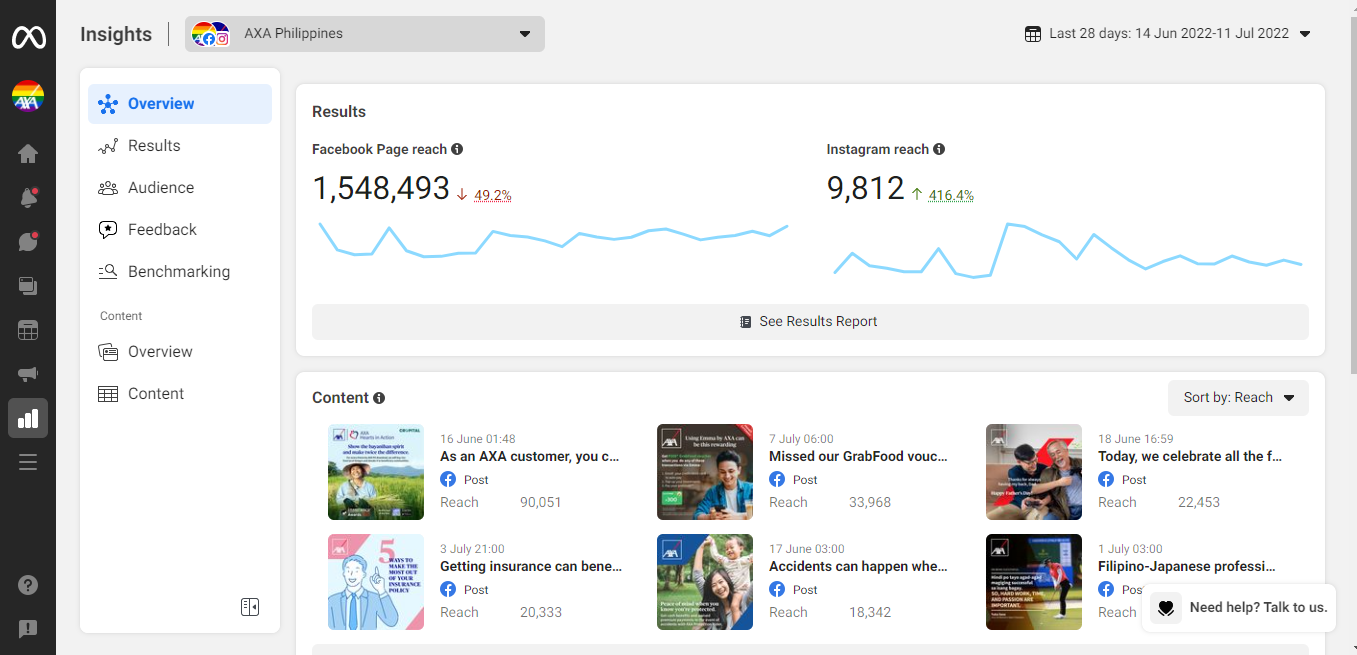Open post 'Accidents can happen whe...'
The width and height of the screenshot is (1357, 655).
858,567
